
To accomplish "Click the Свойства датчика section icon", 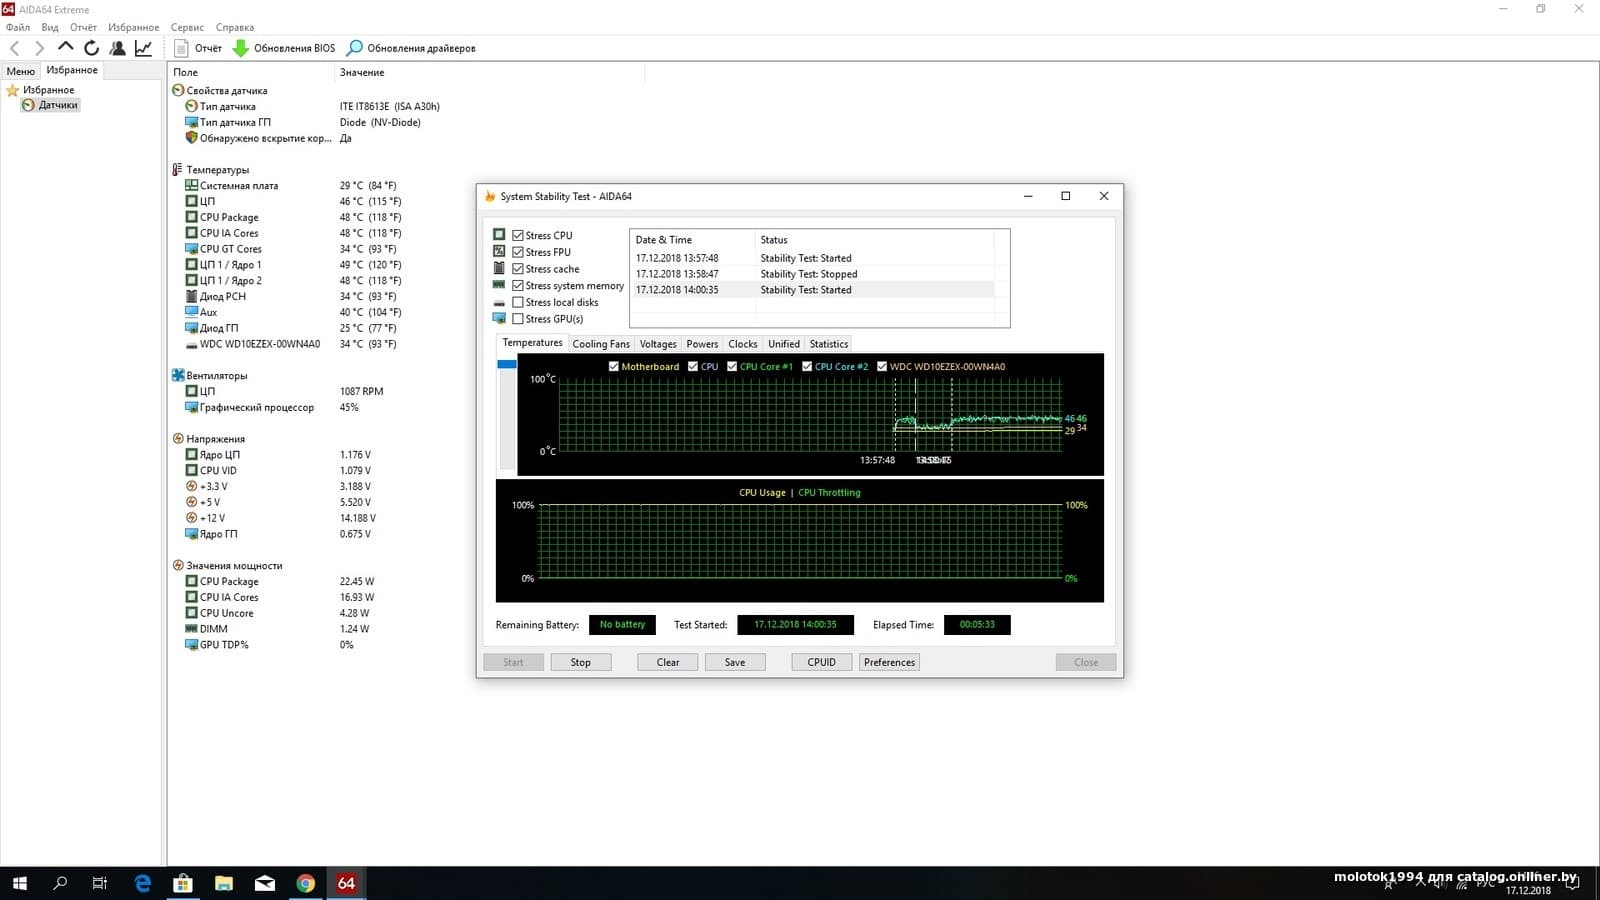I will click(x=178, y=90).
